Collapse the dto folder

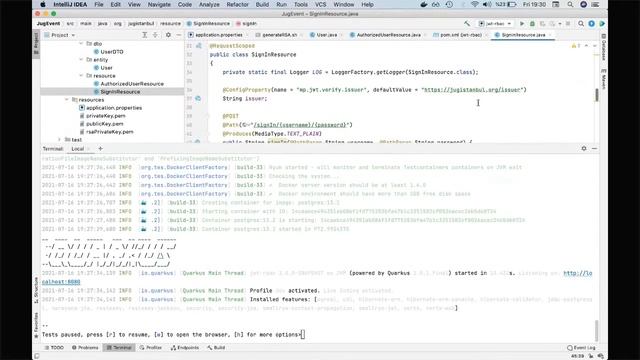(81, 44)
